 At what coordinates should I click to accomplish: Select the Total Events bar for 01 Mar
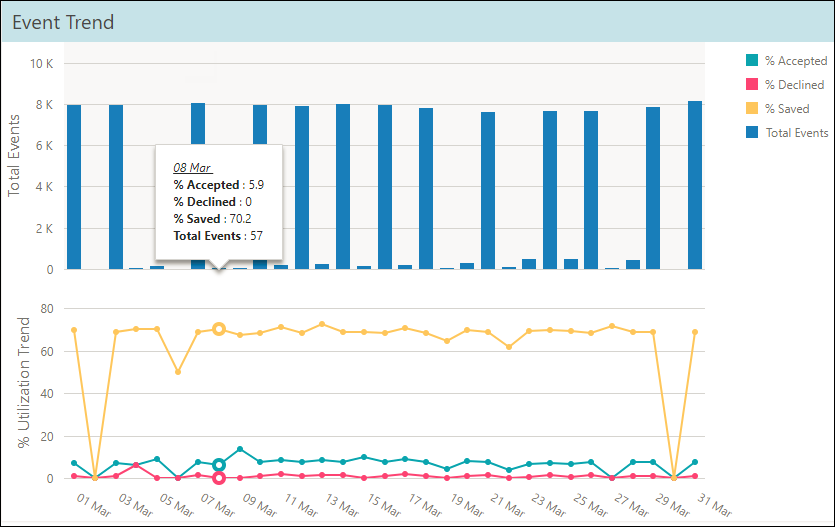(74, 186)
